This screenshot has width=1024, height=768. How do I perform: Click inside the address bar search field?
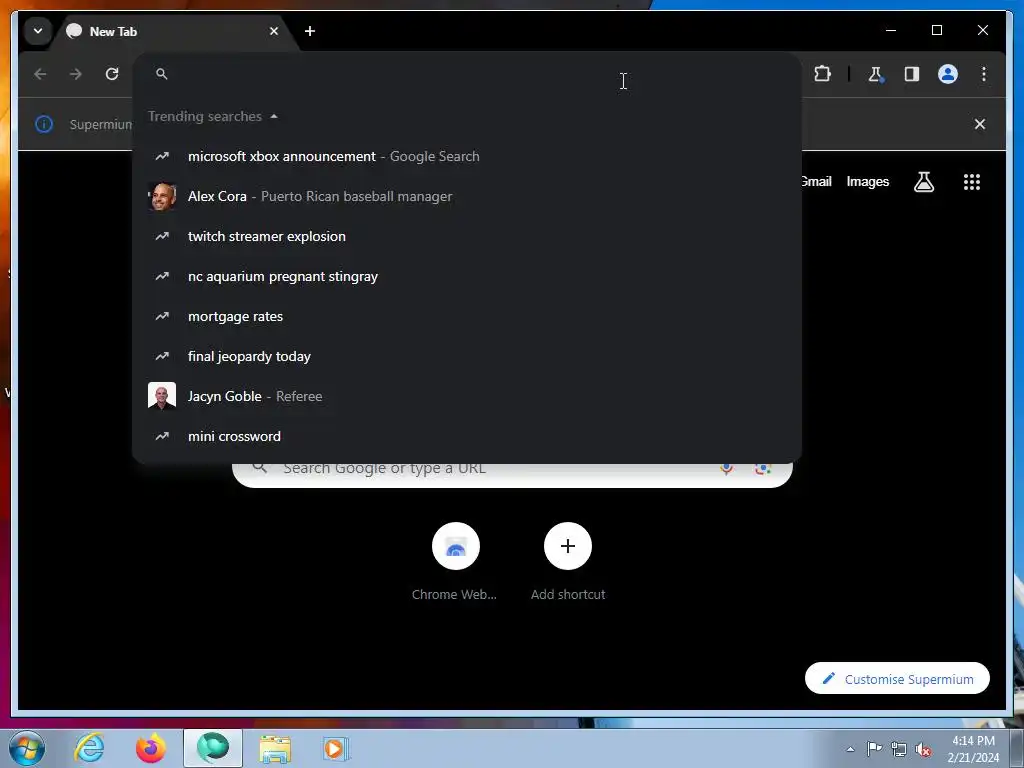467,74
